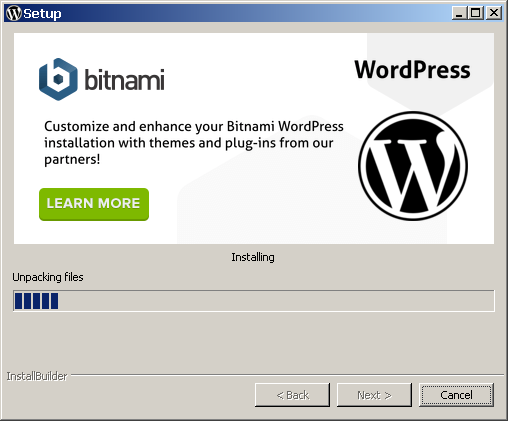Click the Installing status label
The image size is (508, 421).
tap(253, 257)
